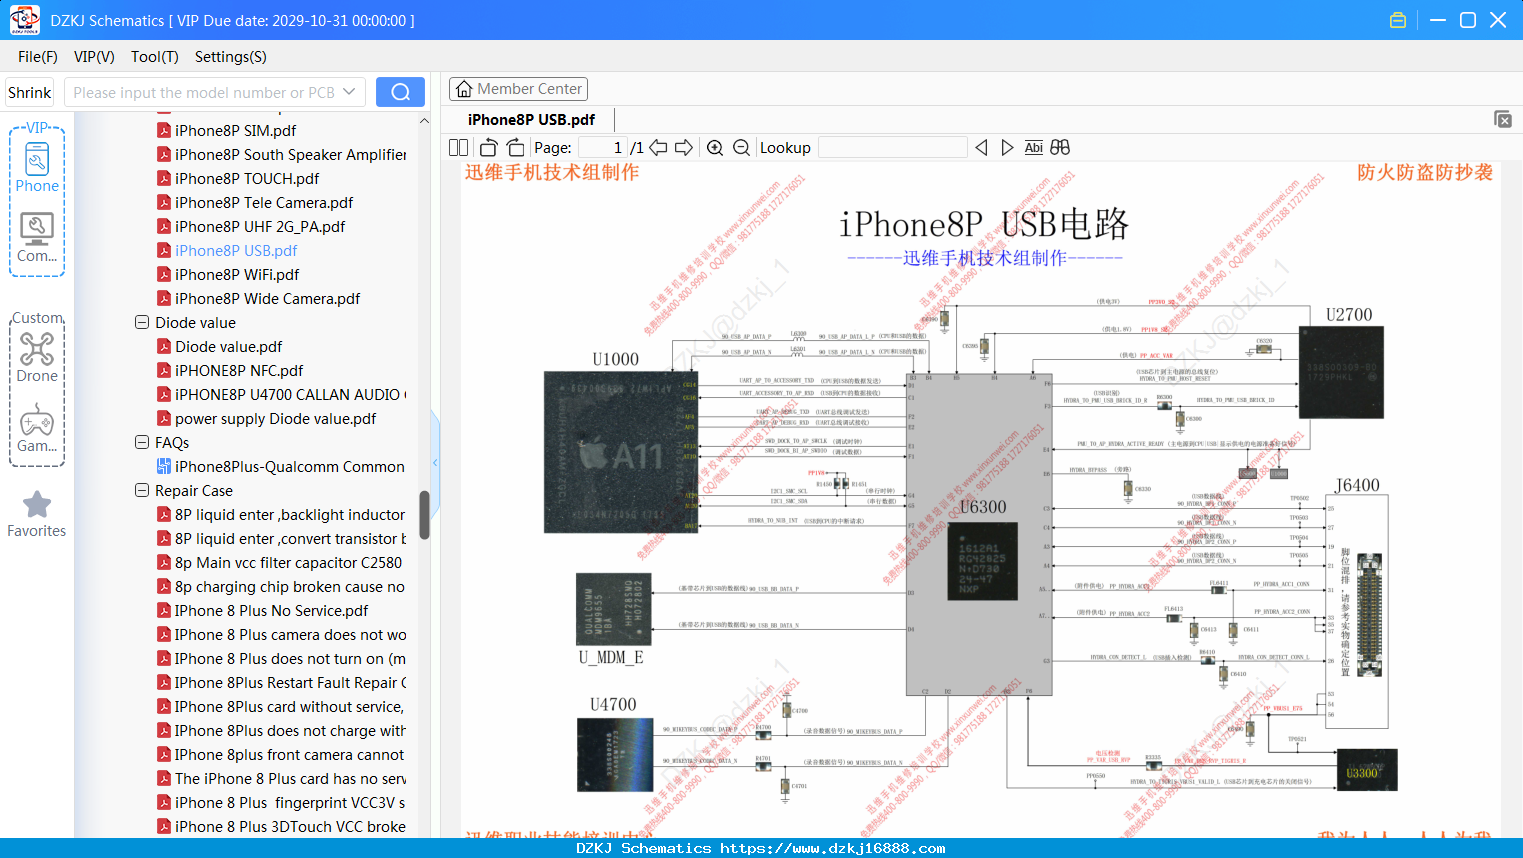Switch to iPhone8P USB.pdf tab
This screenshot has width=1523, height=858.
(531, 120)
